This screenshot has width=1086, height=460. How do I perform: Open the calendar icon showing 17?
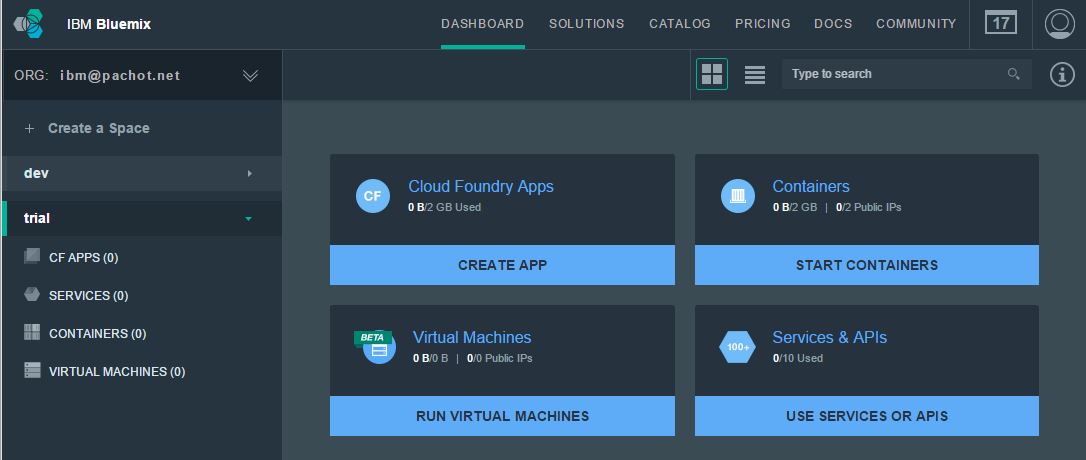tap(1000, 23)
